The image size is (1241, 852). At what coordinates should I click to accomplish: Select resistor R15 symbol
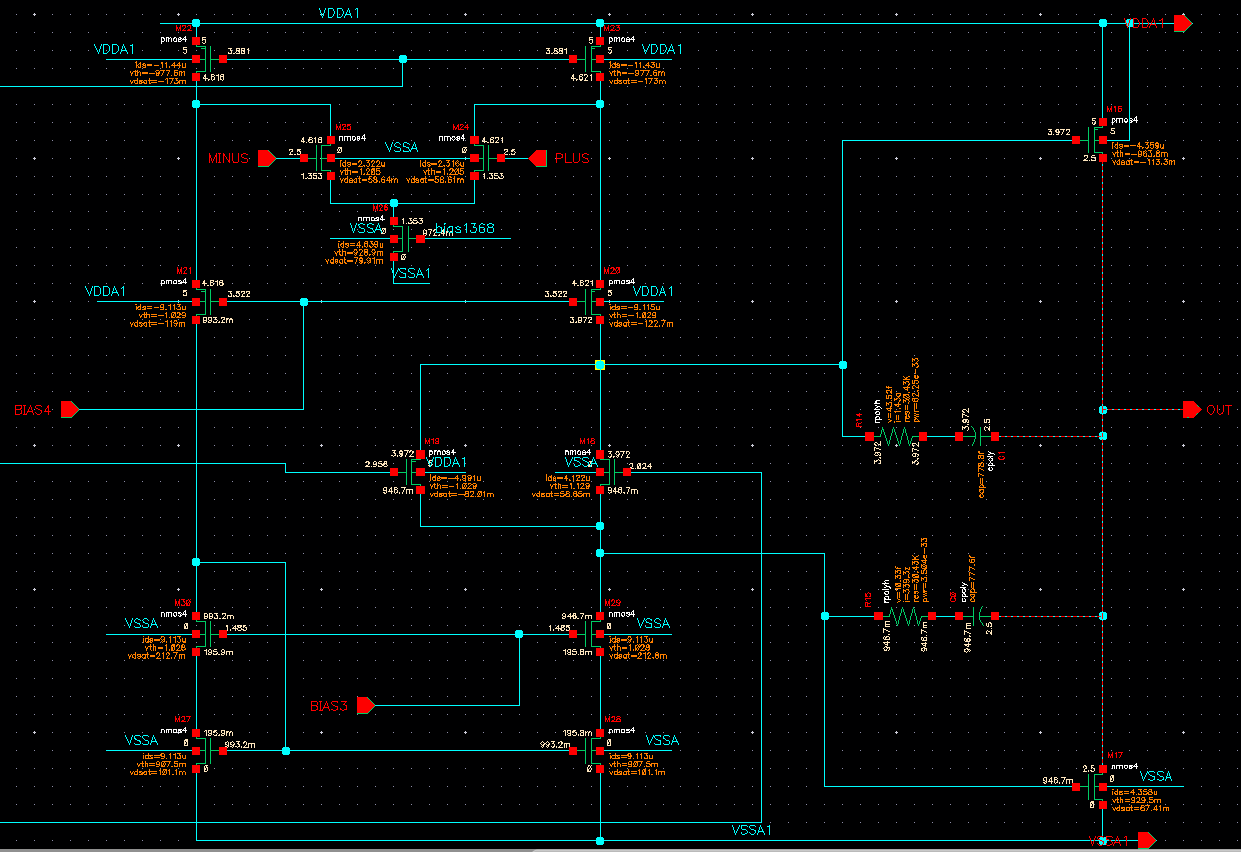pos(906,617)
